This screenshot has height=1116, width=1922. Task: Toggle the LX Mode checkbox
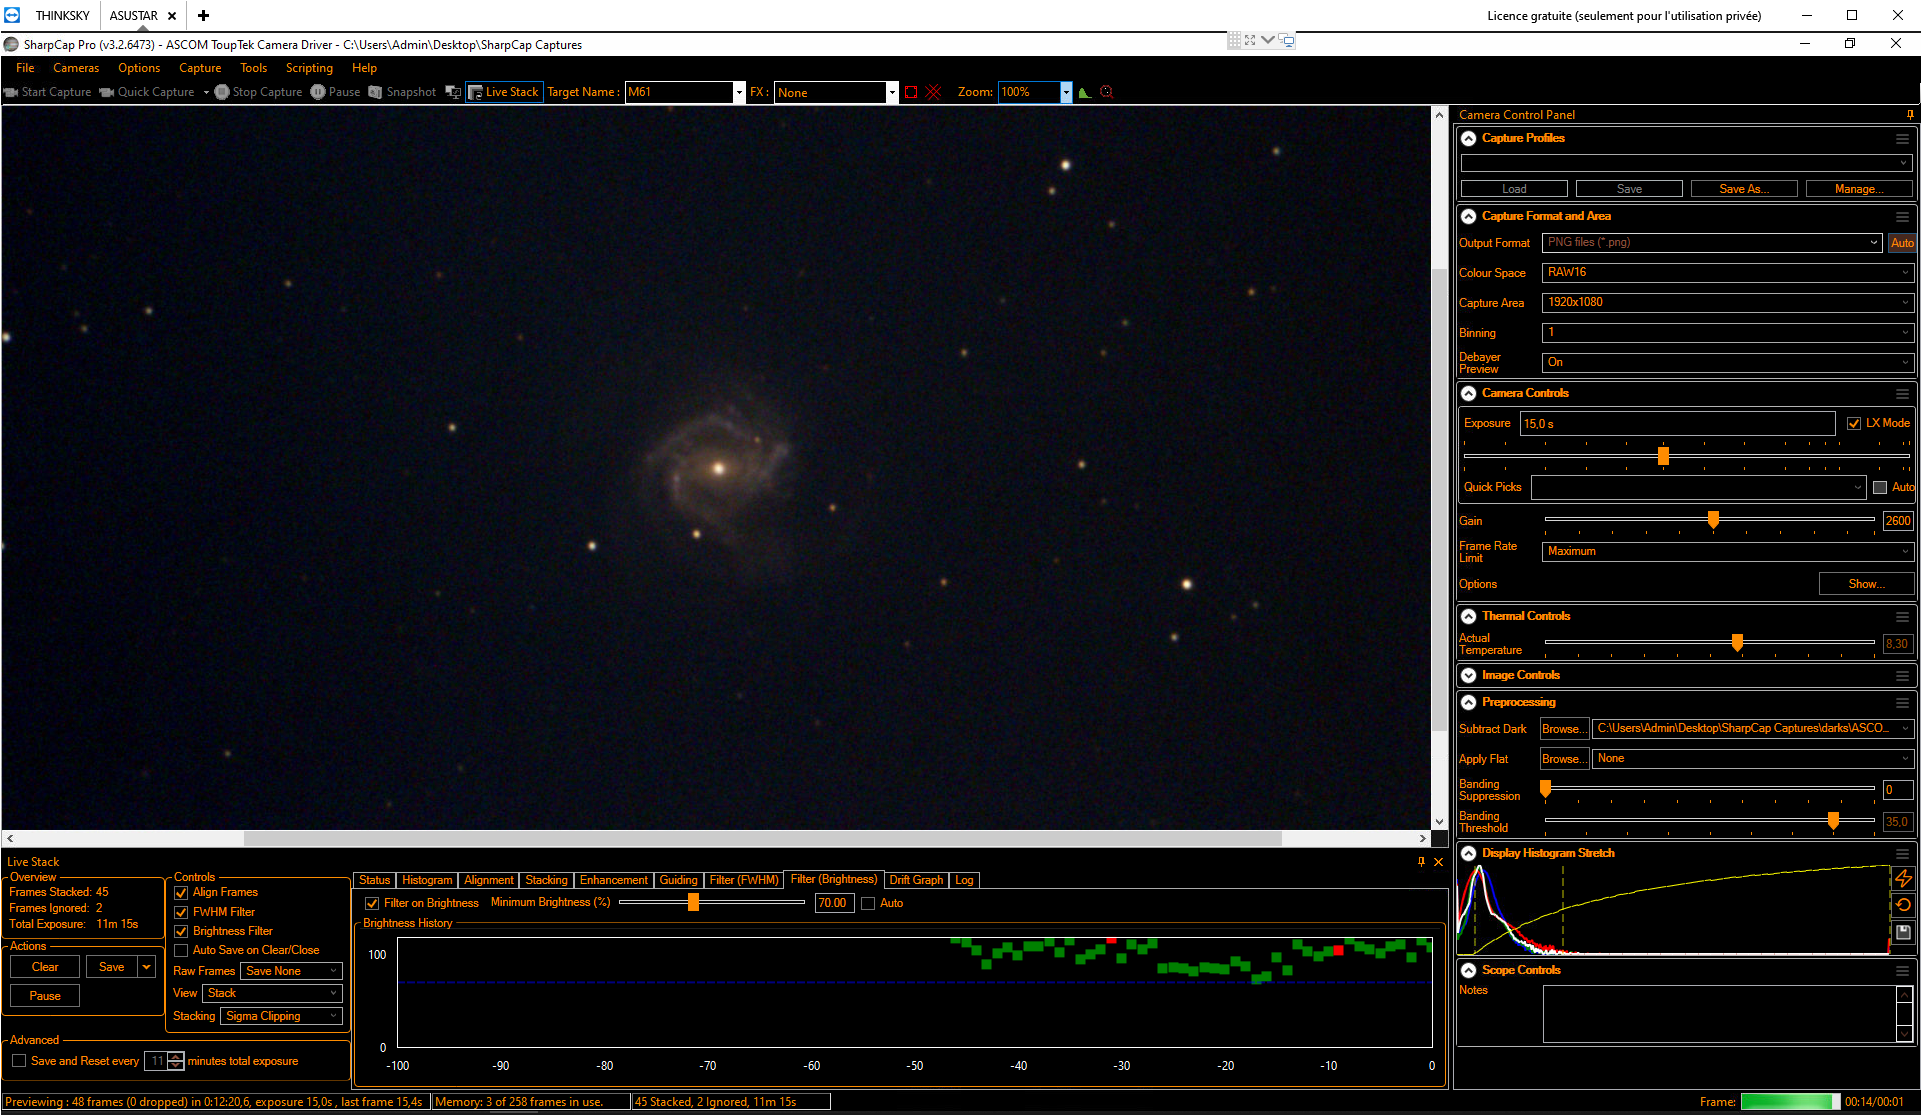coord(1854,424)
